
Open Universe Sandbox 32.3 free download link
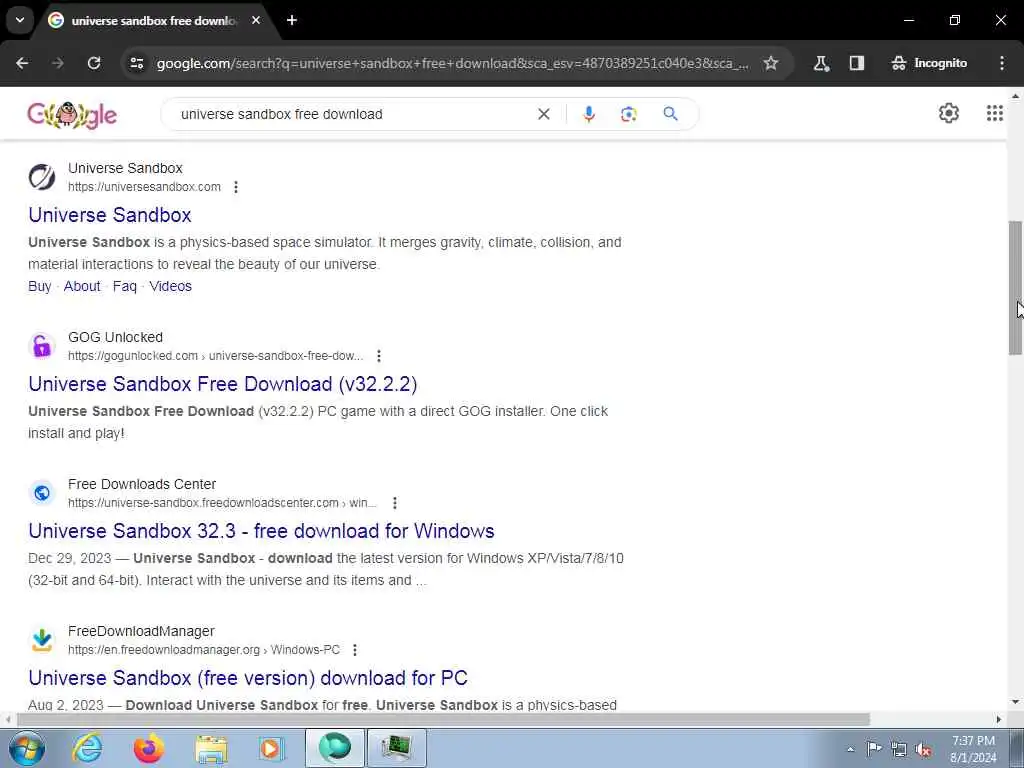pyautogui.click(x=261, y=531)
